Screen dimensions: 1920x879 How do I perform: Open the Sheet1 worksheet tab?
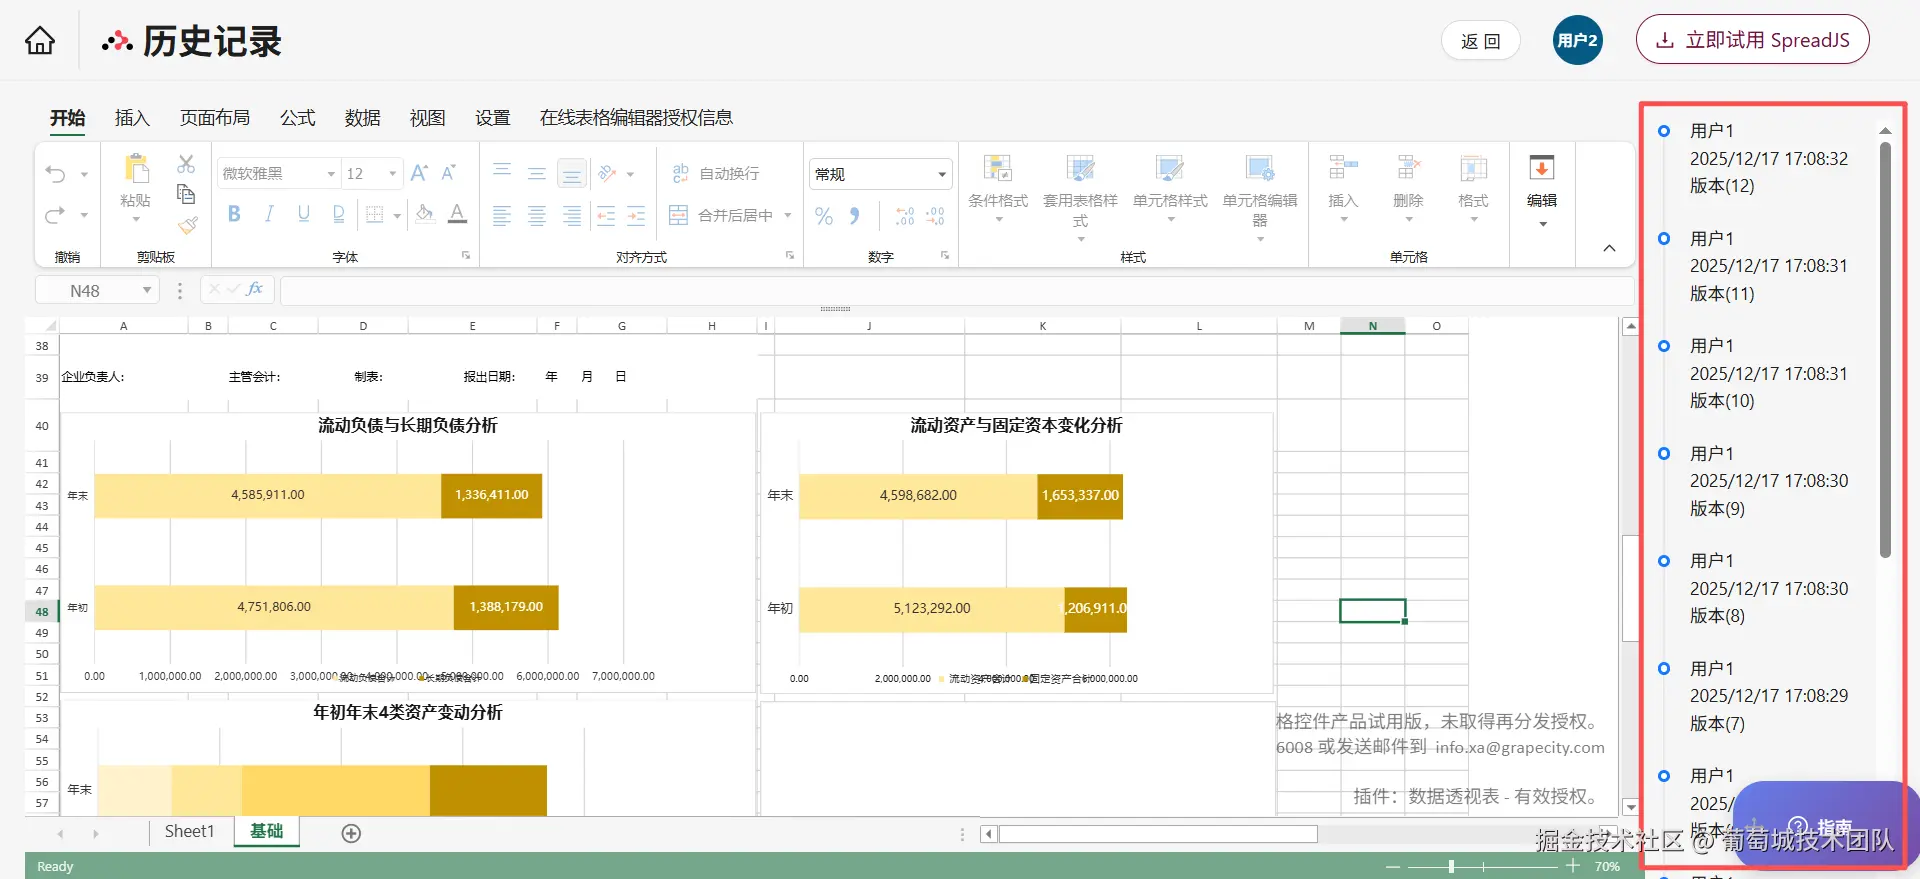[x=190, y=831]
